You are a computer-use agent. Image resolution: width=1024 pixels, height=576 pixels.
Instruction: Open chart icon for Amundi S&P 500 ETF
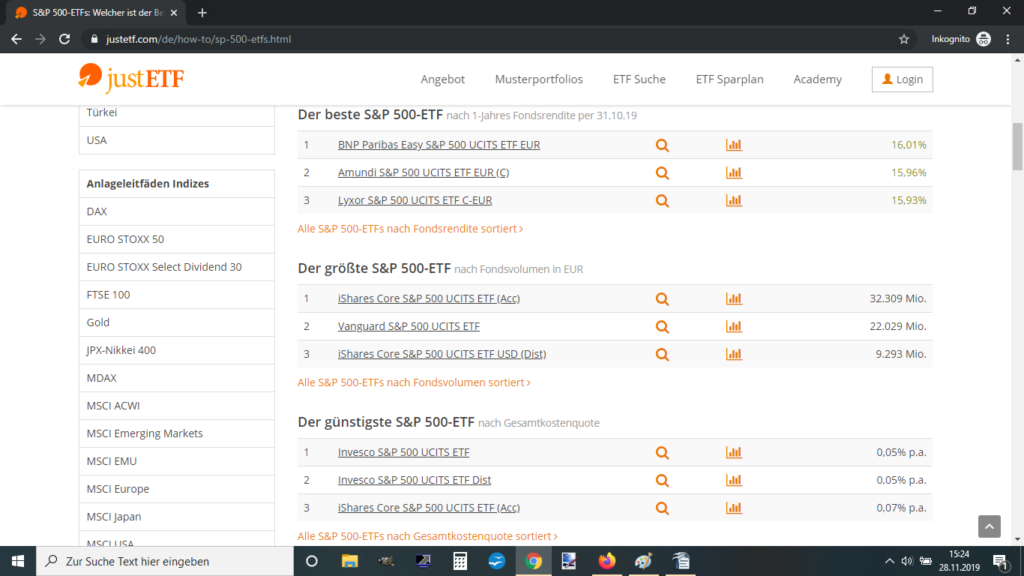click(x=734, y=172)
